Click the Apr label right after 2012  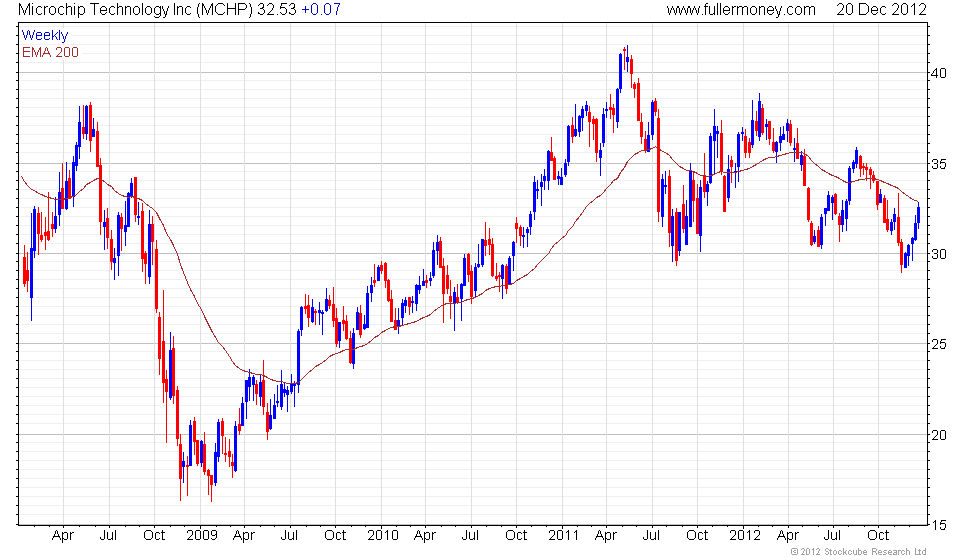click(x=788, y=536)
